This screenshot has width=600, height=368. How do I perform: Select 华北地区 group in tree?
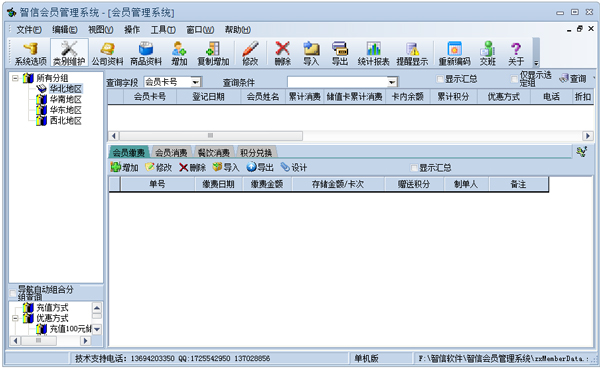[x=65, y=89]
